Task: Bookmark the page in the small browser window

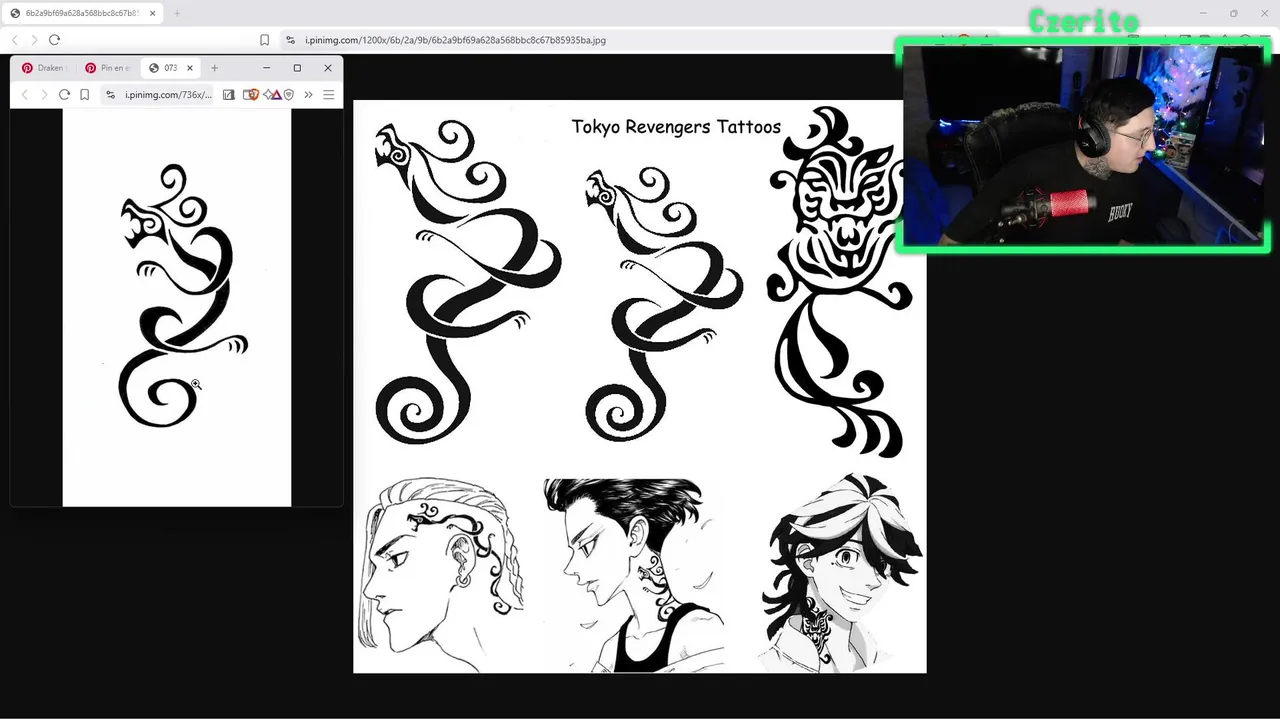Action: click(85, 95)
